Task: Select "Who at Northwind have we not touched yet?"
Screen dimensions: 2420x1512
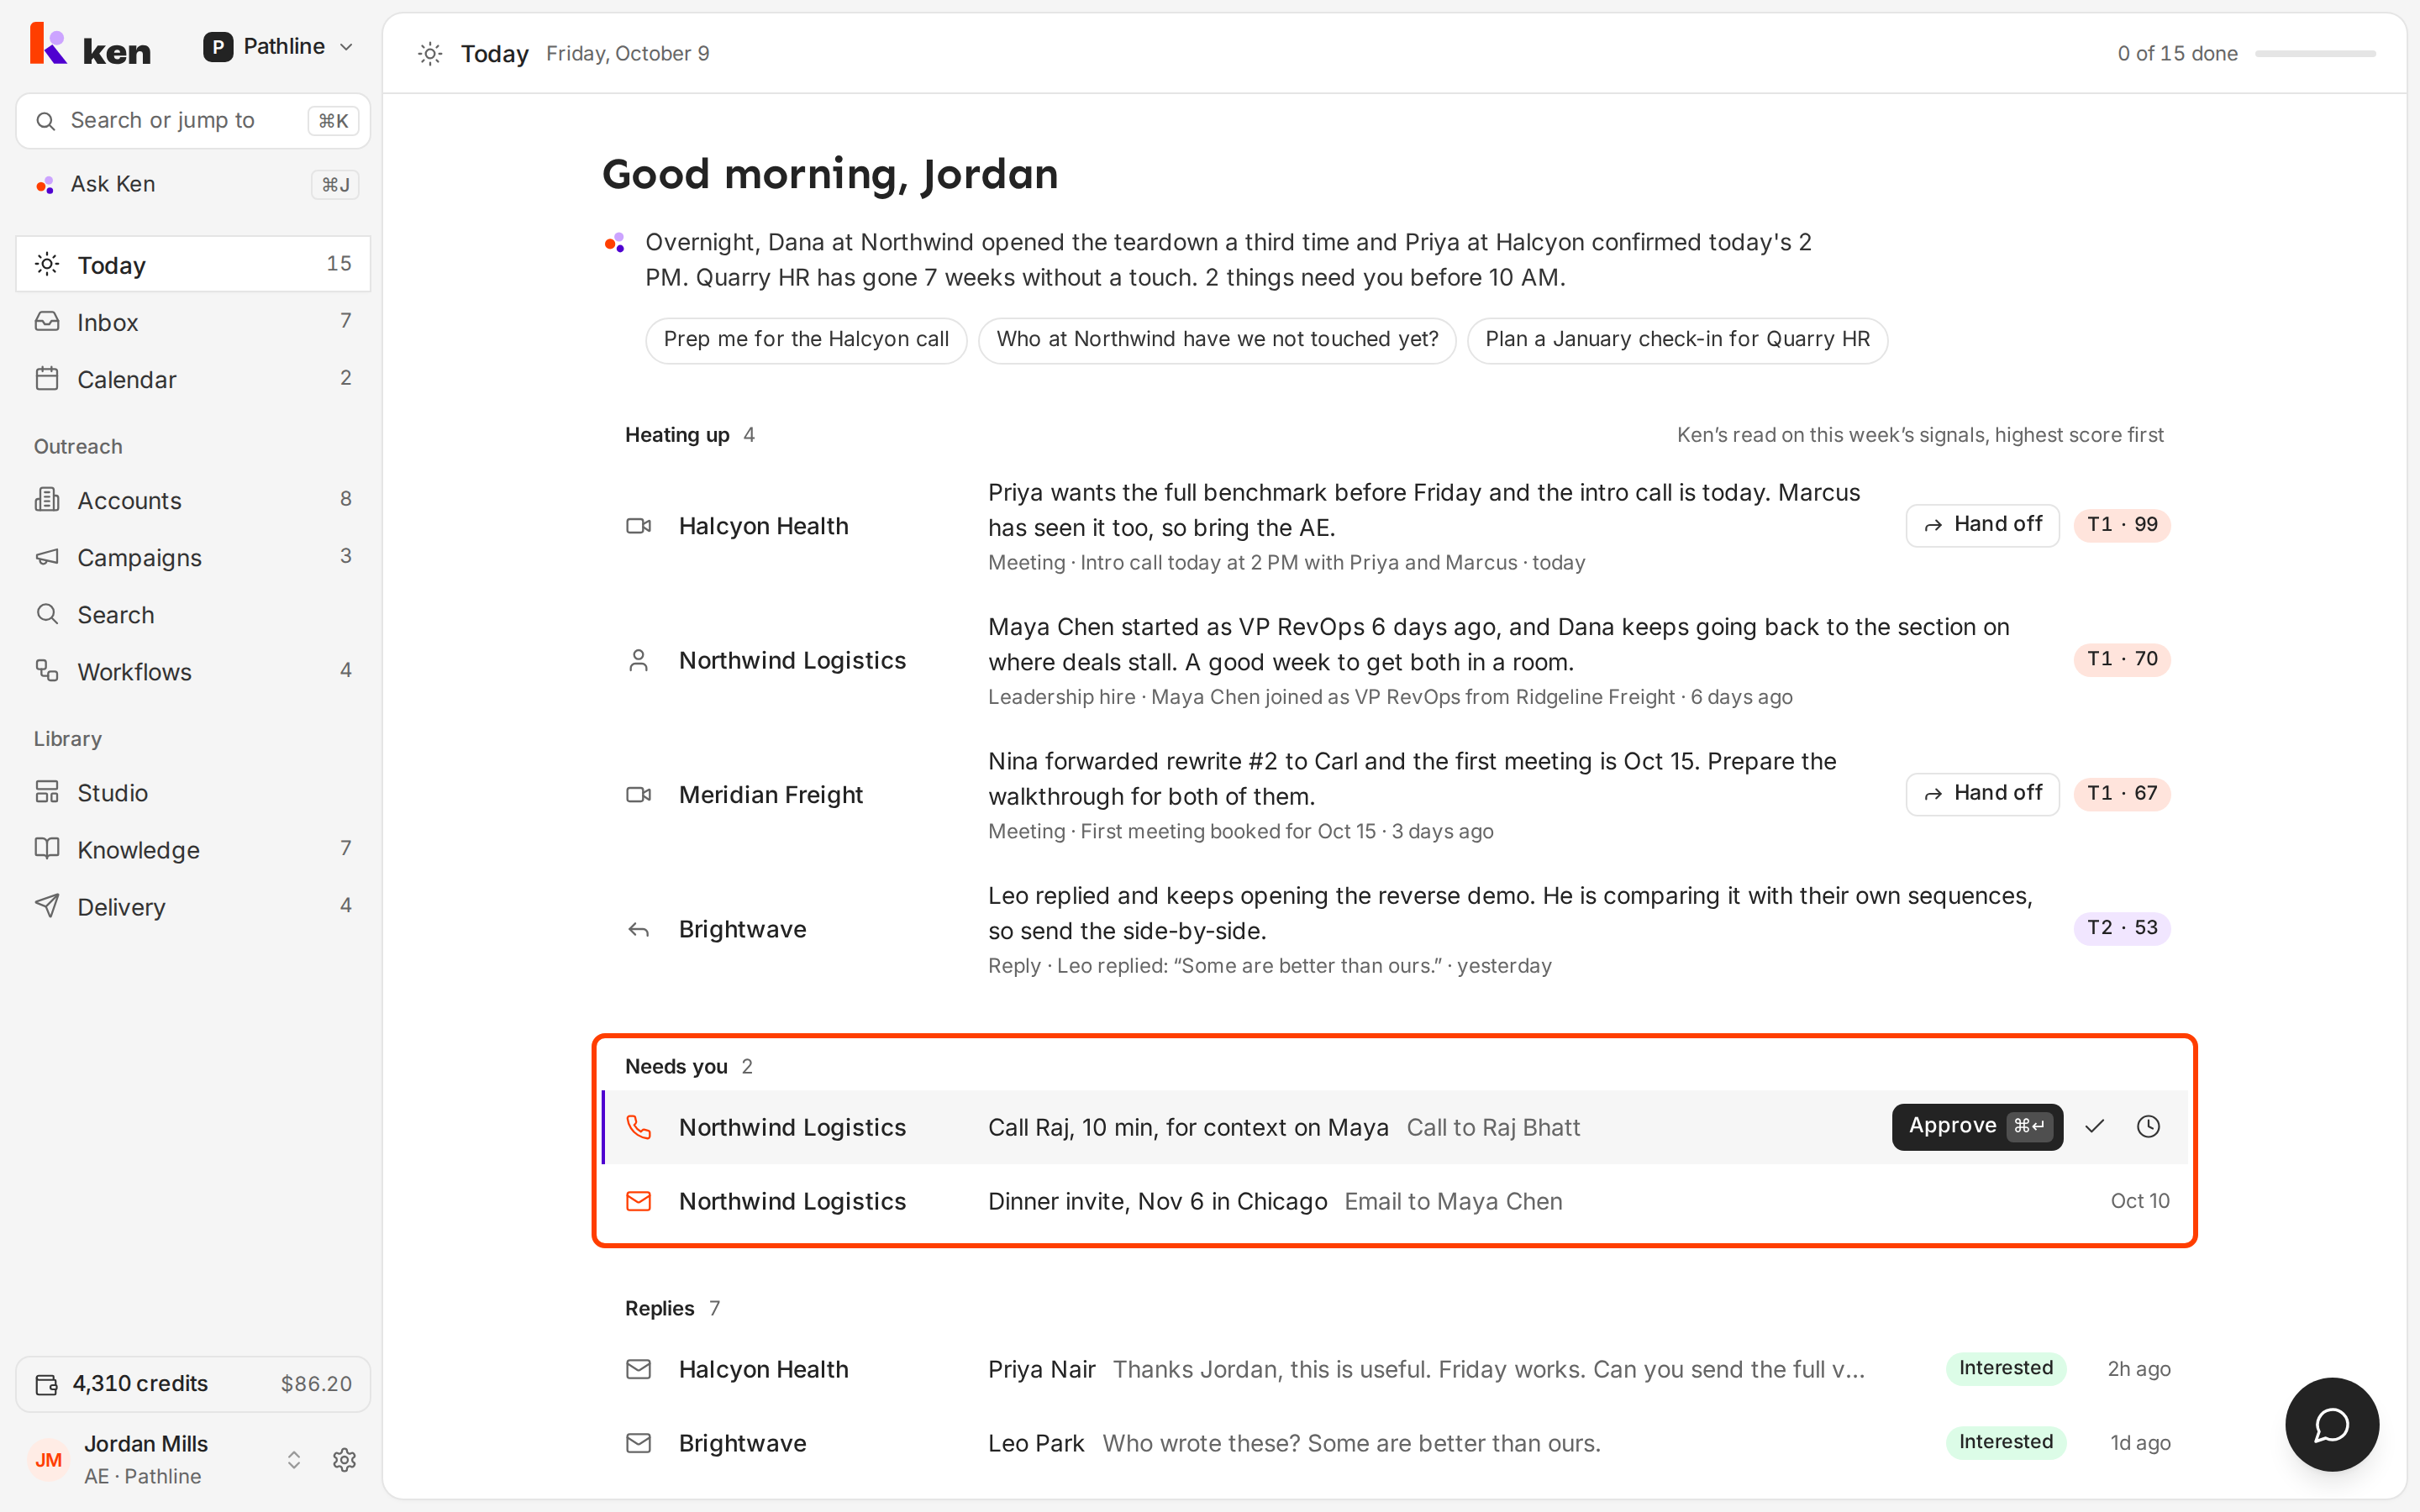Action: (1217, 340)
